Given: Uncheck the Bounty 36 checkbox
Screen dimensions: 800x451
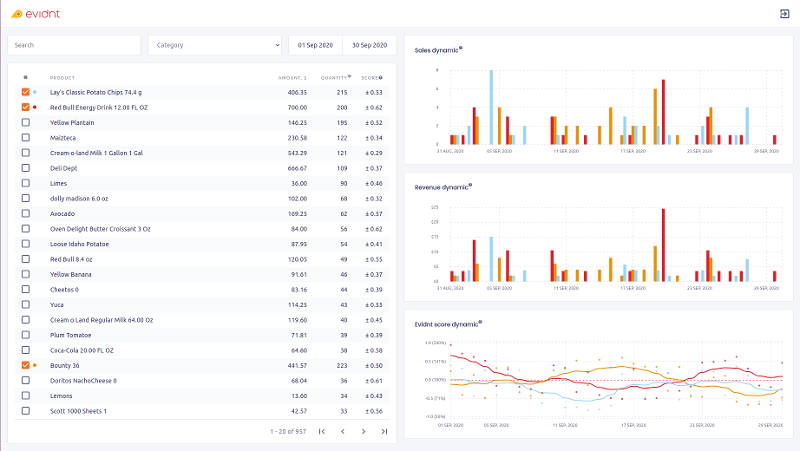Looking at the screenshot, I should coord(26,365).
